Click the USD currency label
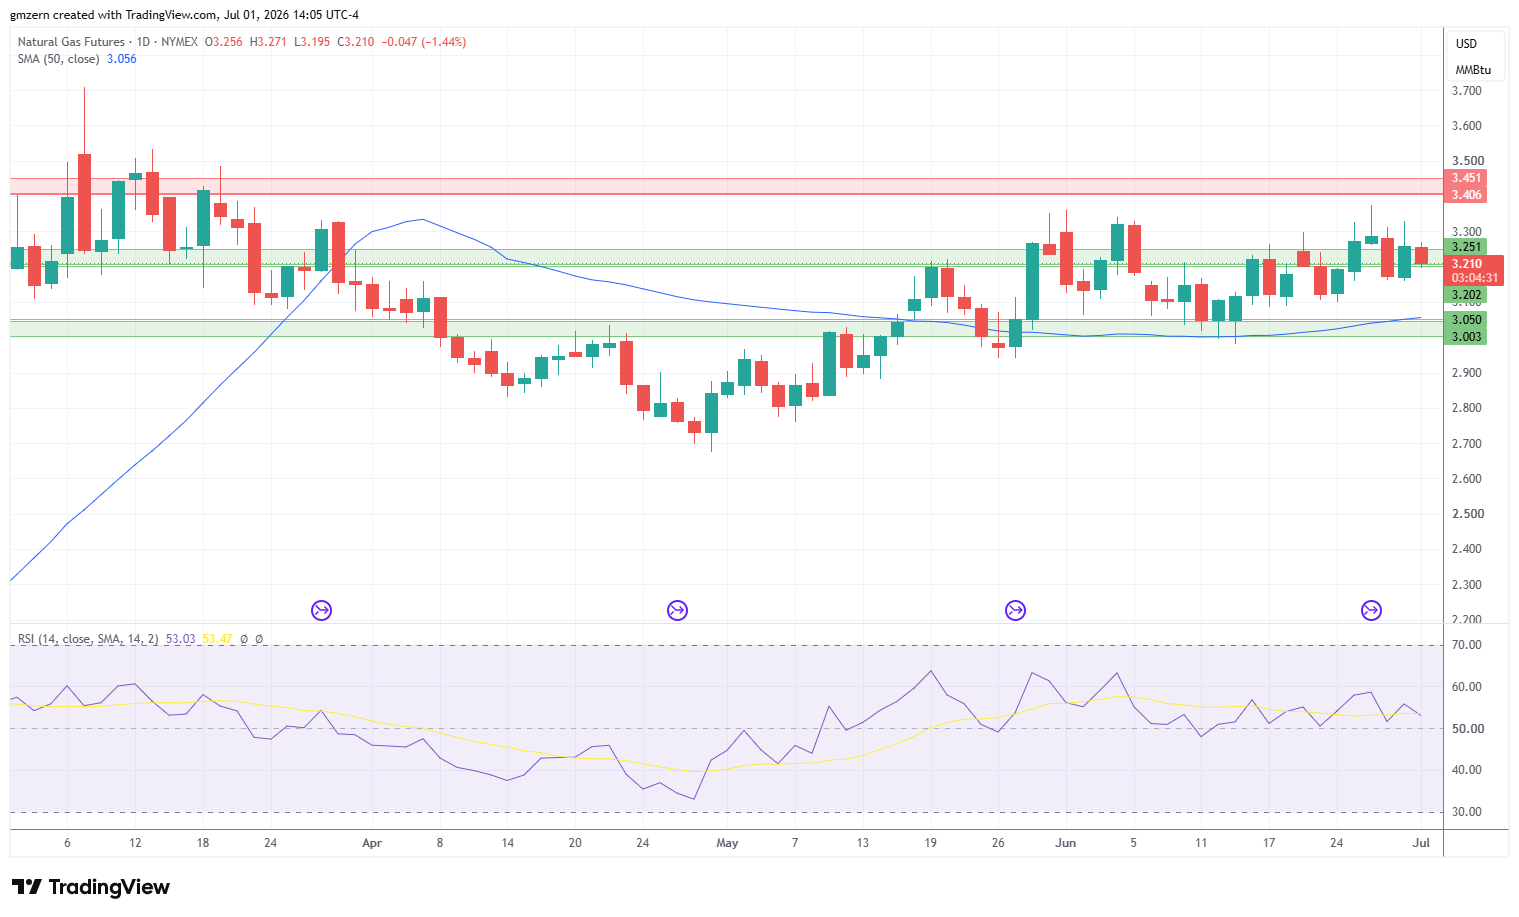1519x917 pixels. point(1466,44)
